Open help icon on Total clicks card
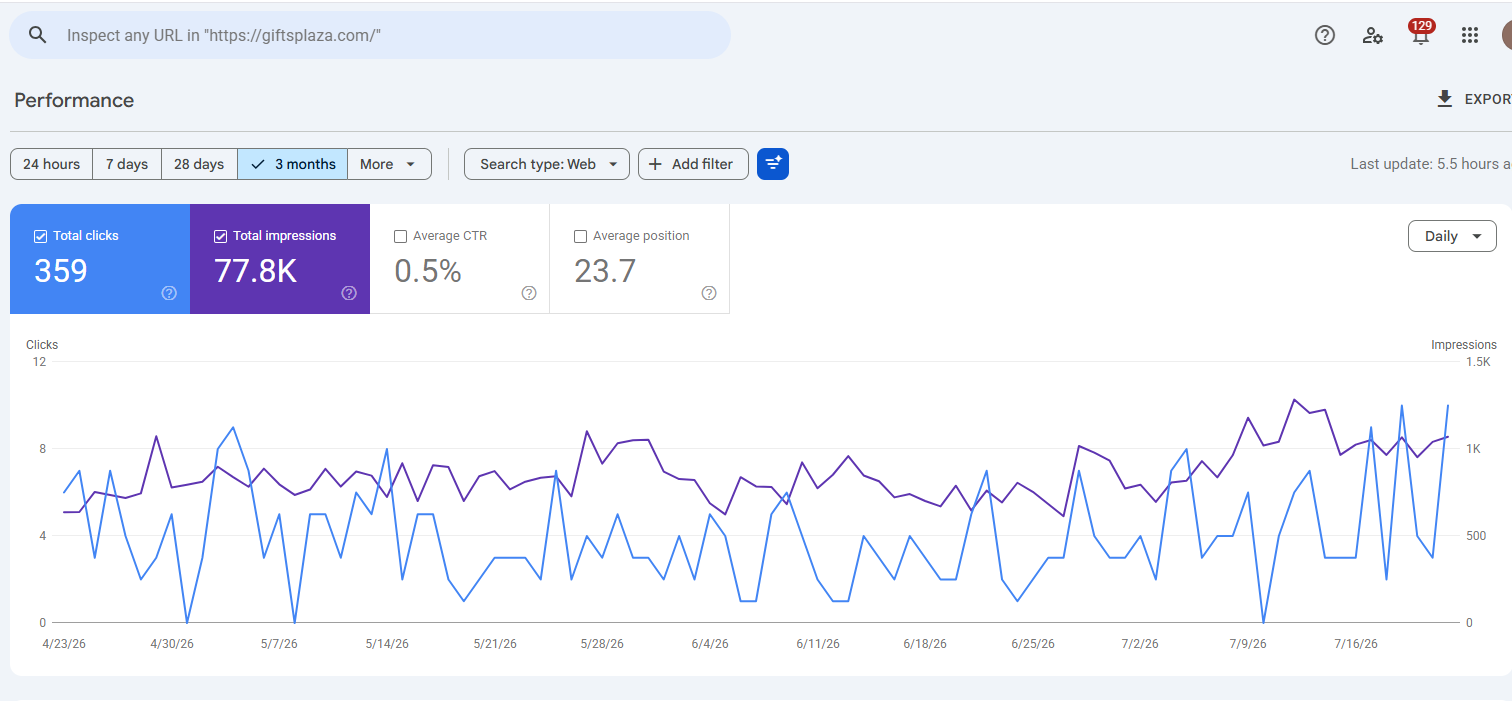 [169, 293]
